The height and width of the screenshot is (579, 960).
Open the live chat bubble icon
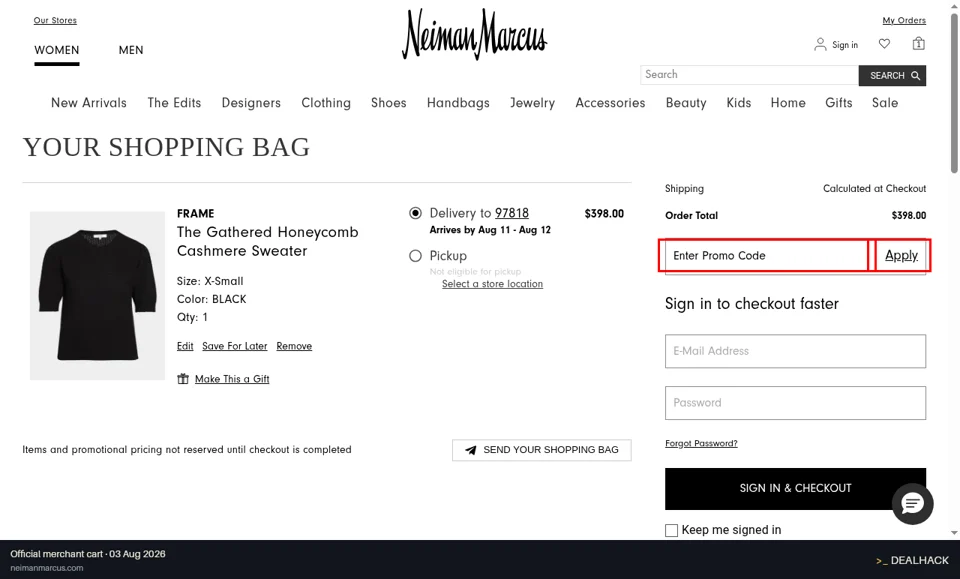912,503
